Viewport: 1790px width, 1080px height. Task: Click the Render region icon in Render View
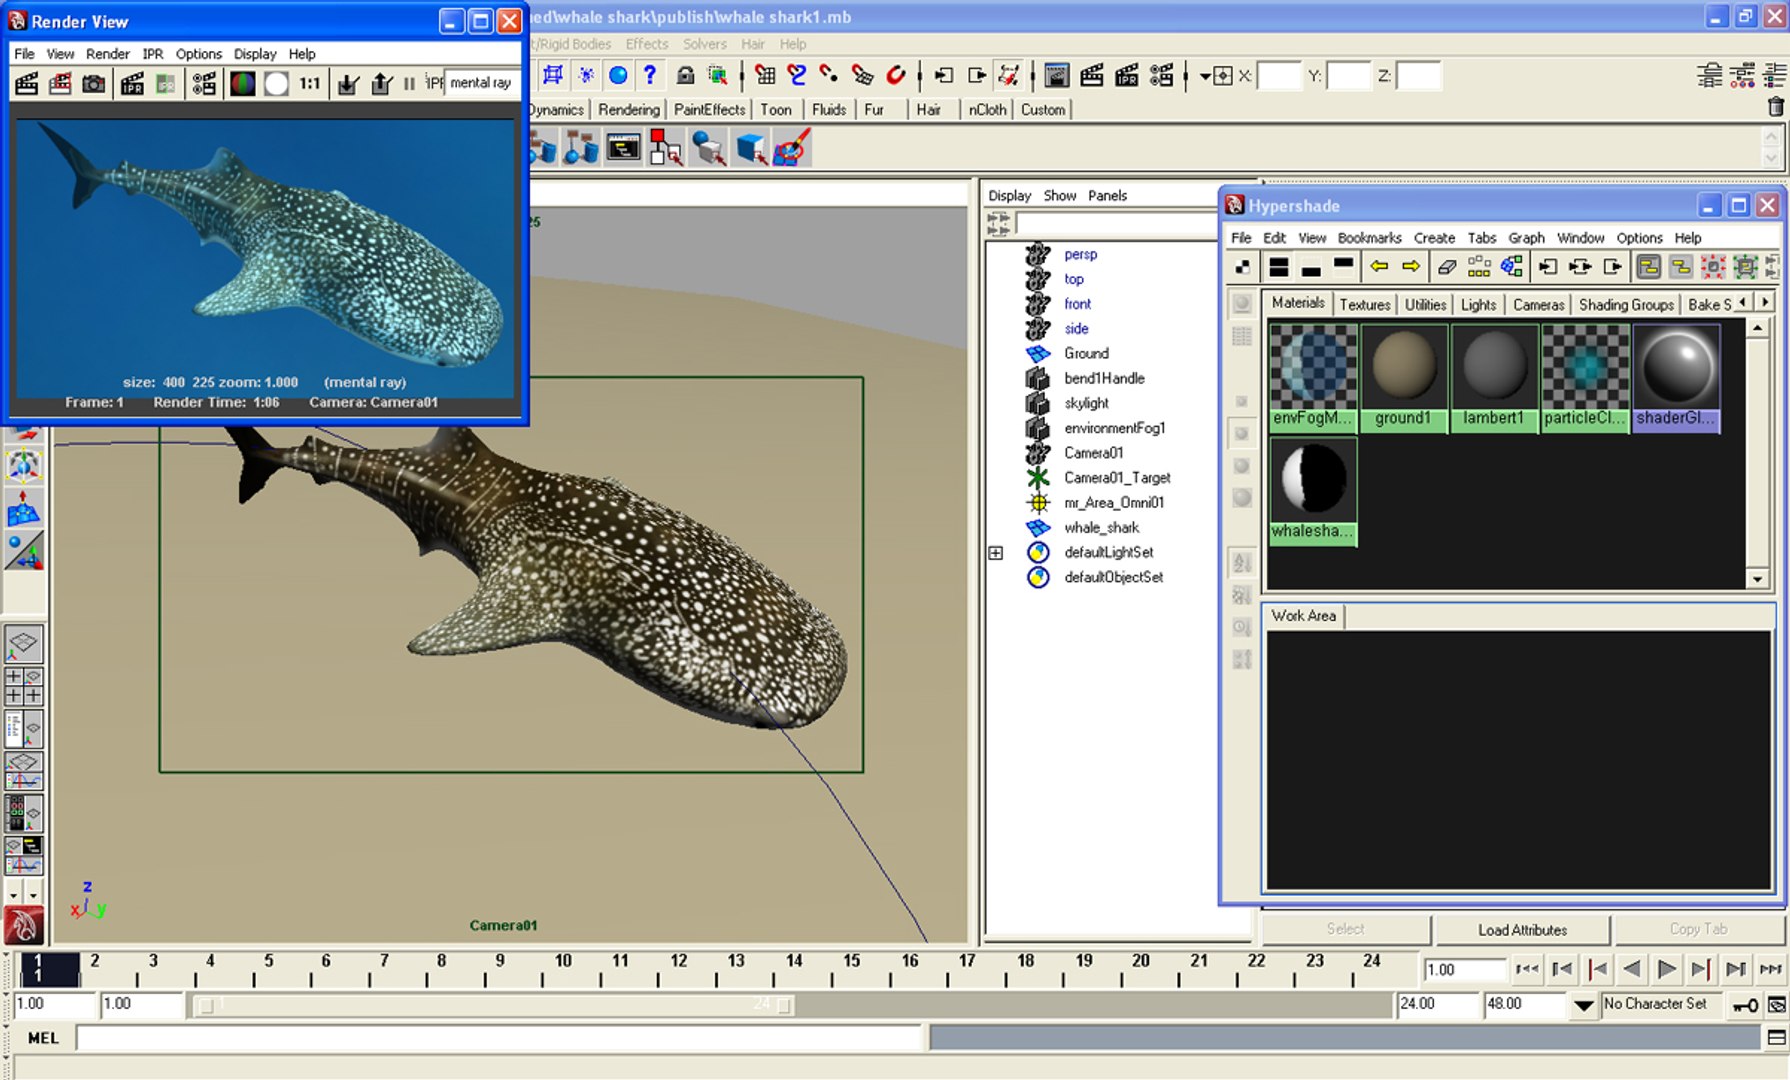[60, 84]
